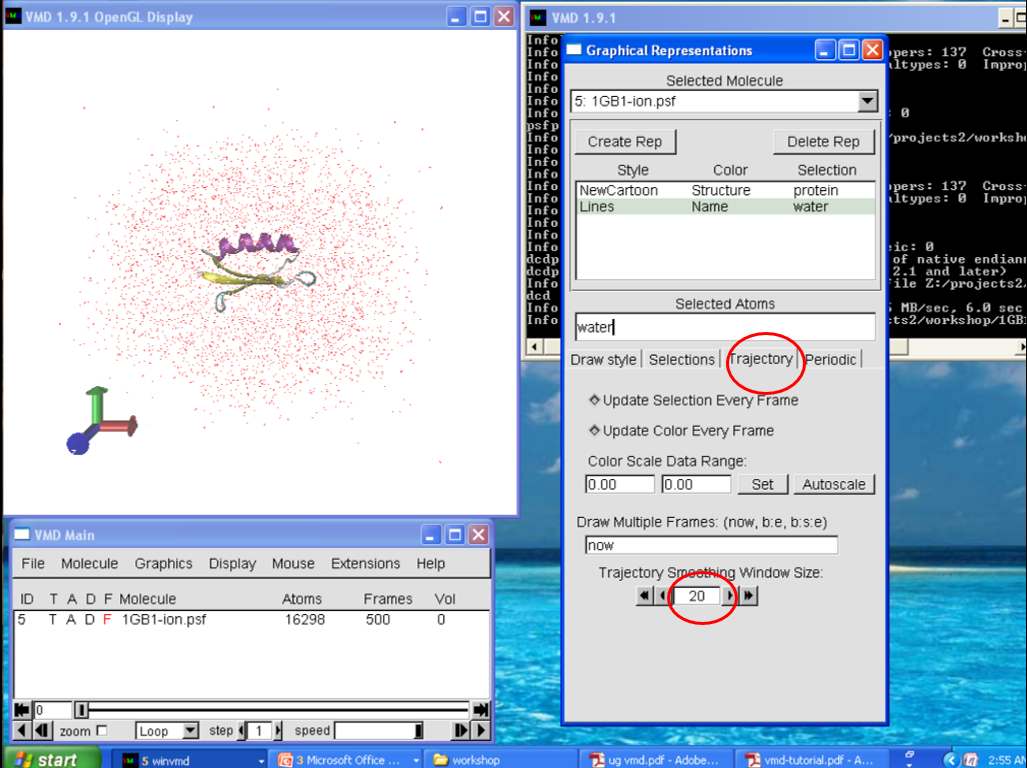Screen dimensions: 1027x768
Task: Switch to the Selections tab
Action: [681, 359]
